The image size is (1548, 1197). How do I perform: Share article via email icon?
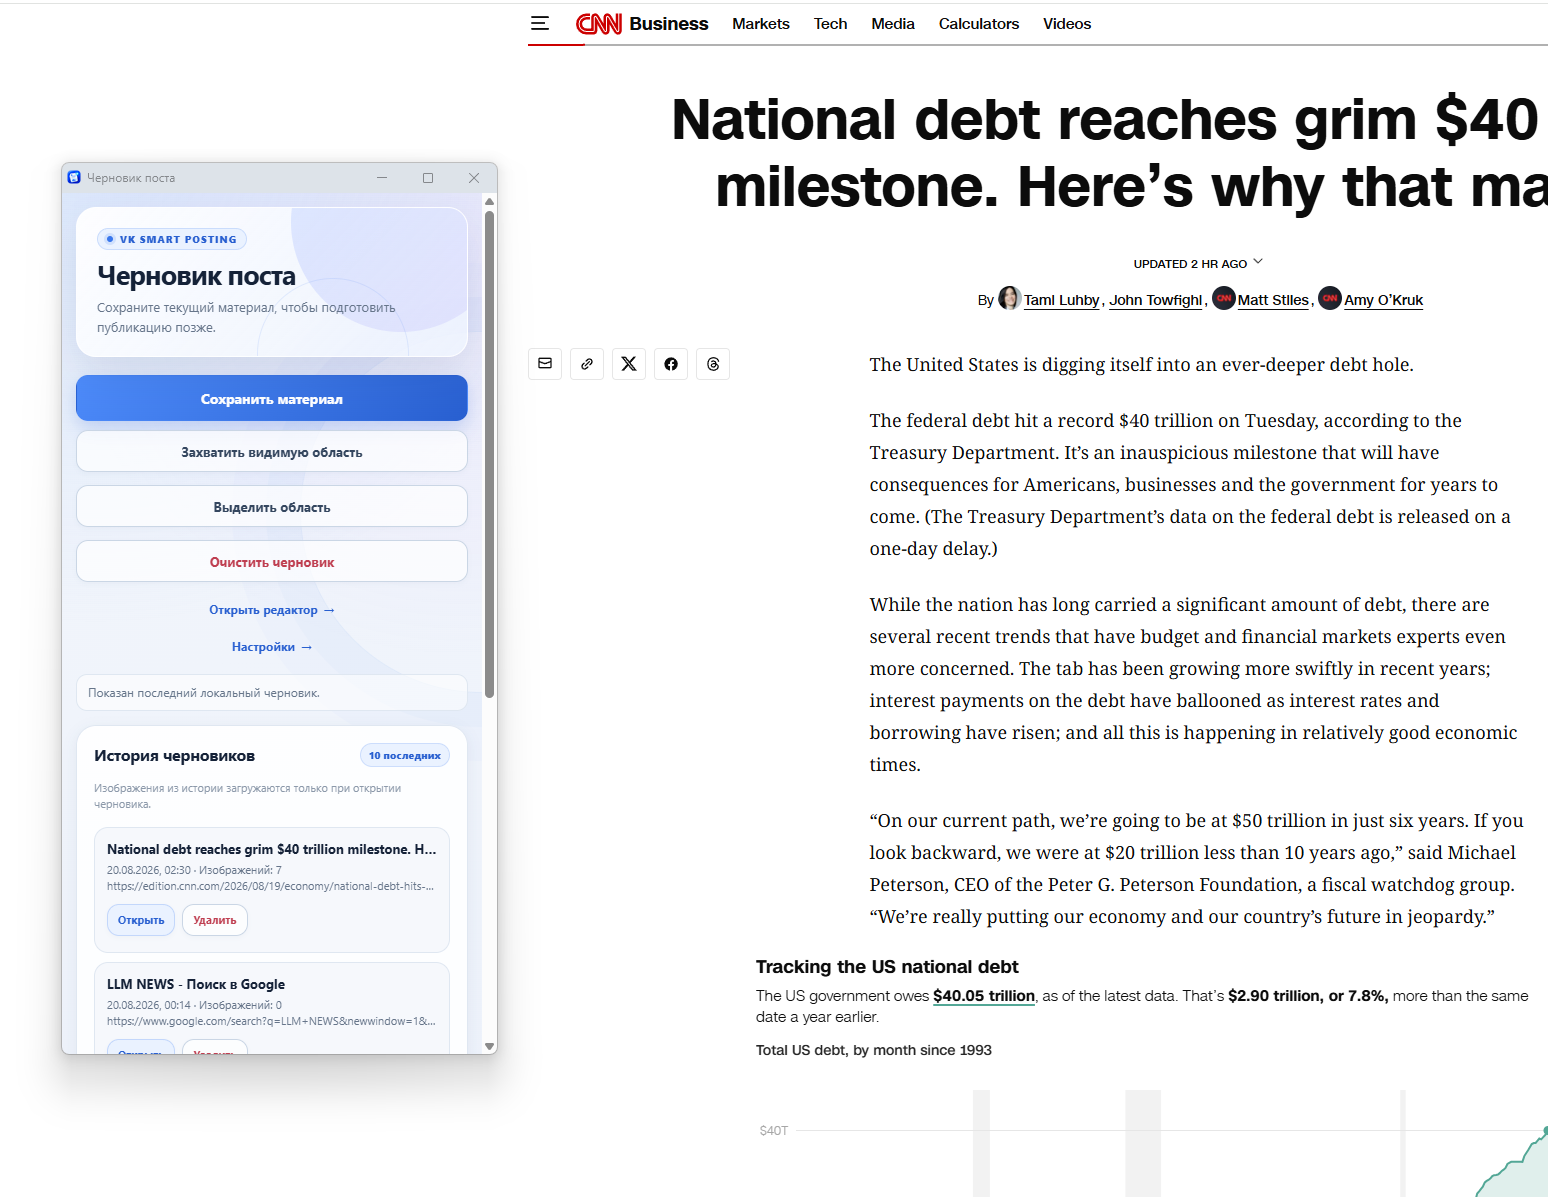(545, 364)
